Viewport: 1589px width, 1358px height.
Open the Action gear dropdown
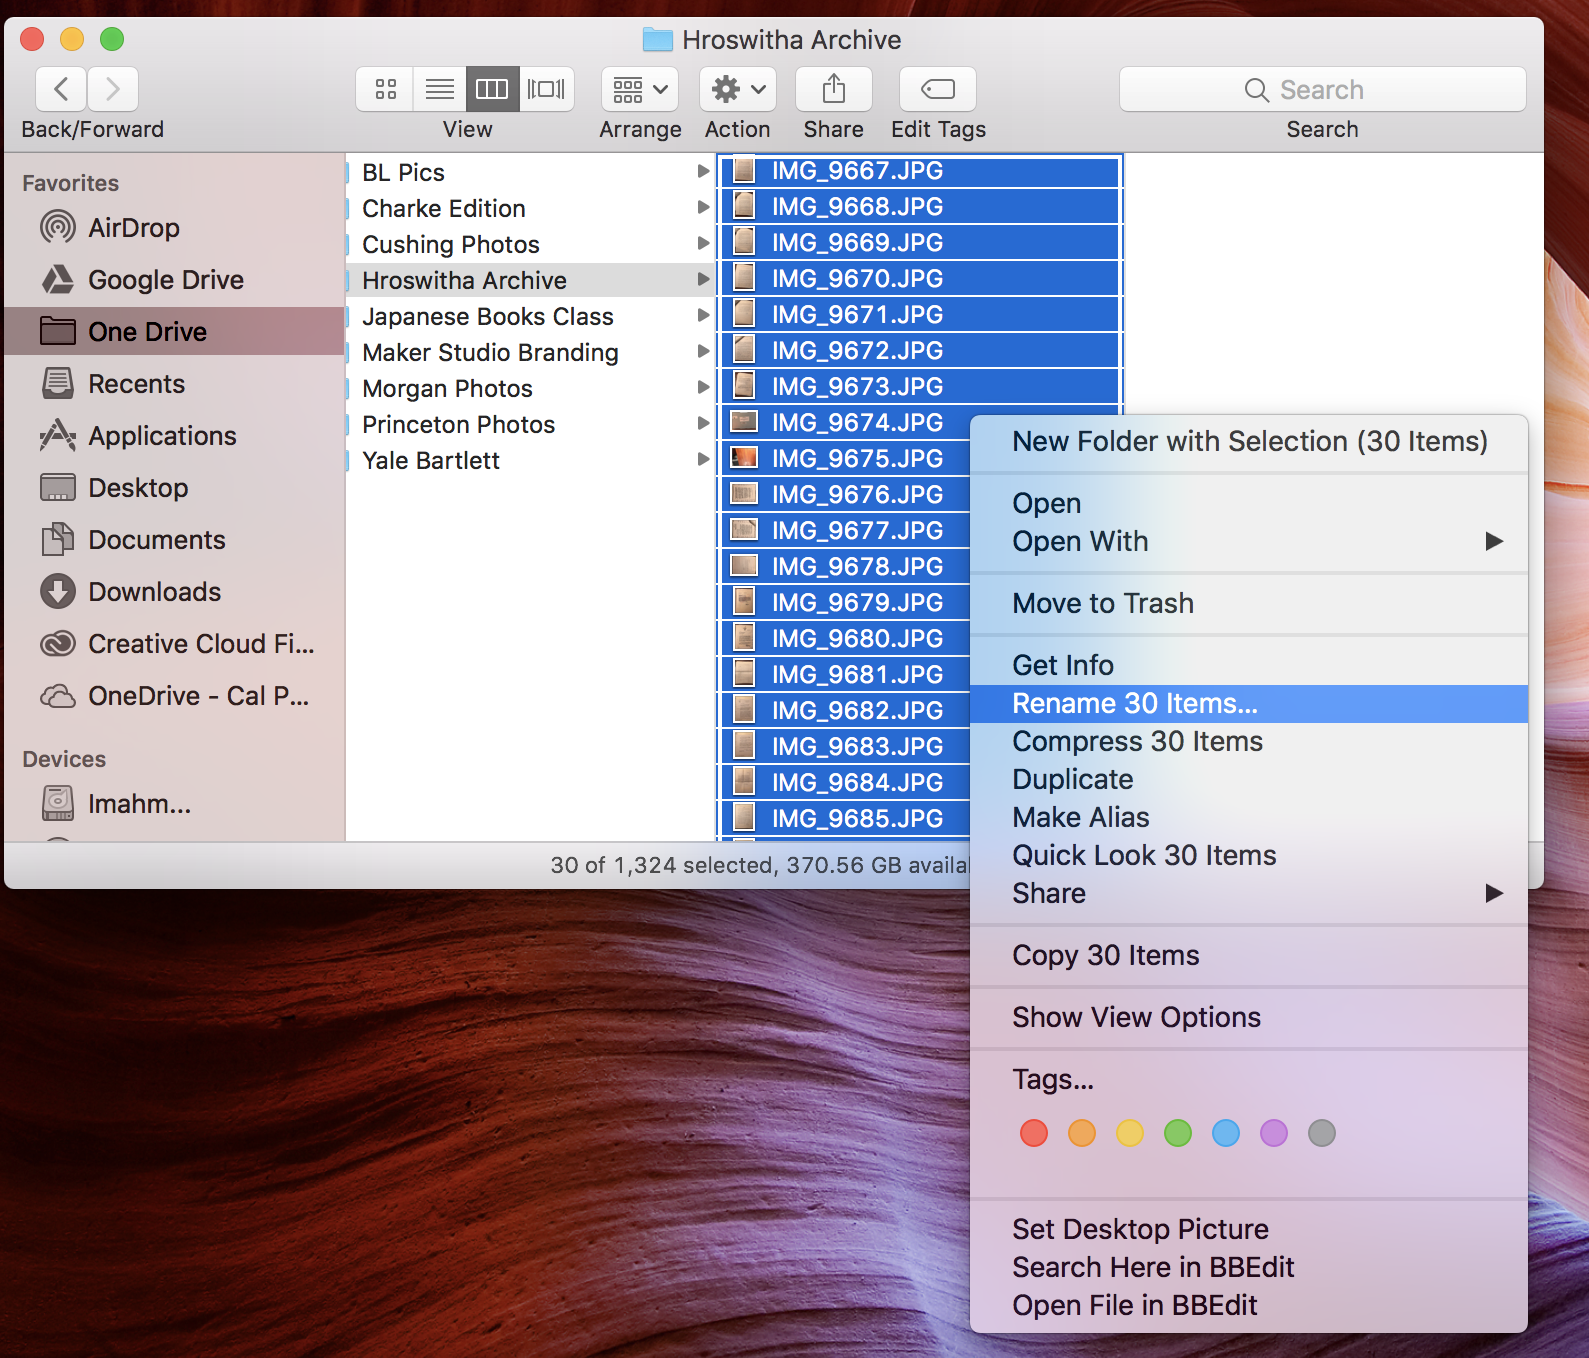(738, 89)
